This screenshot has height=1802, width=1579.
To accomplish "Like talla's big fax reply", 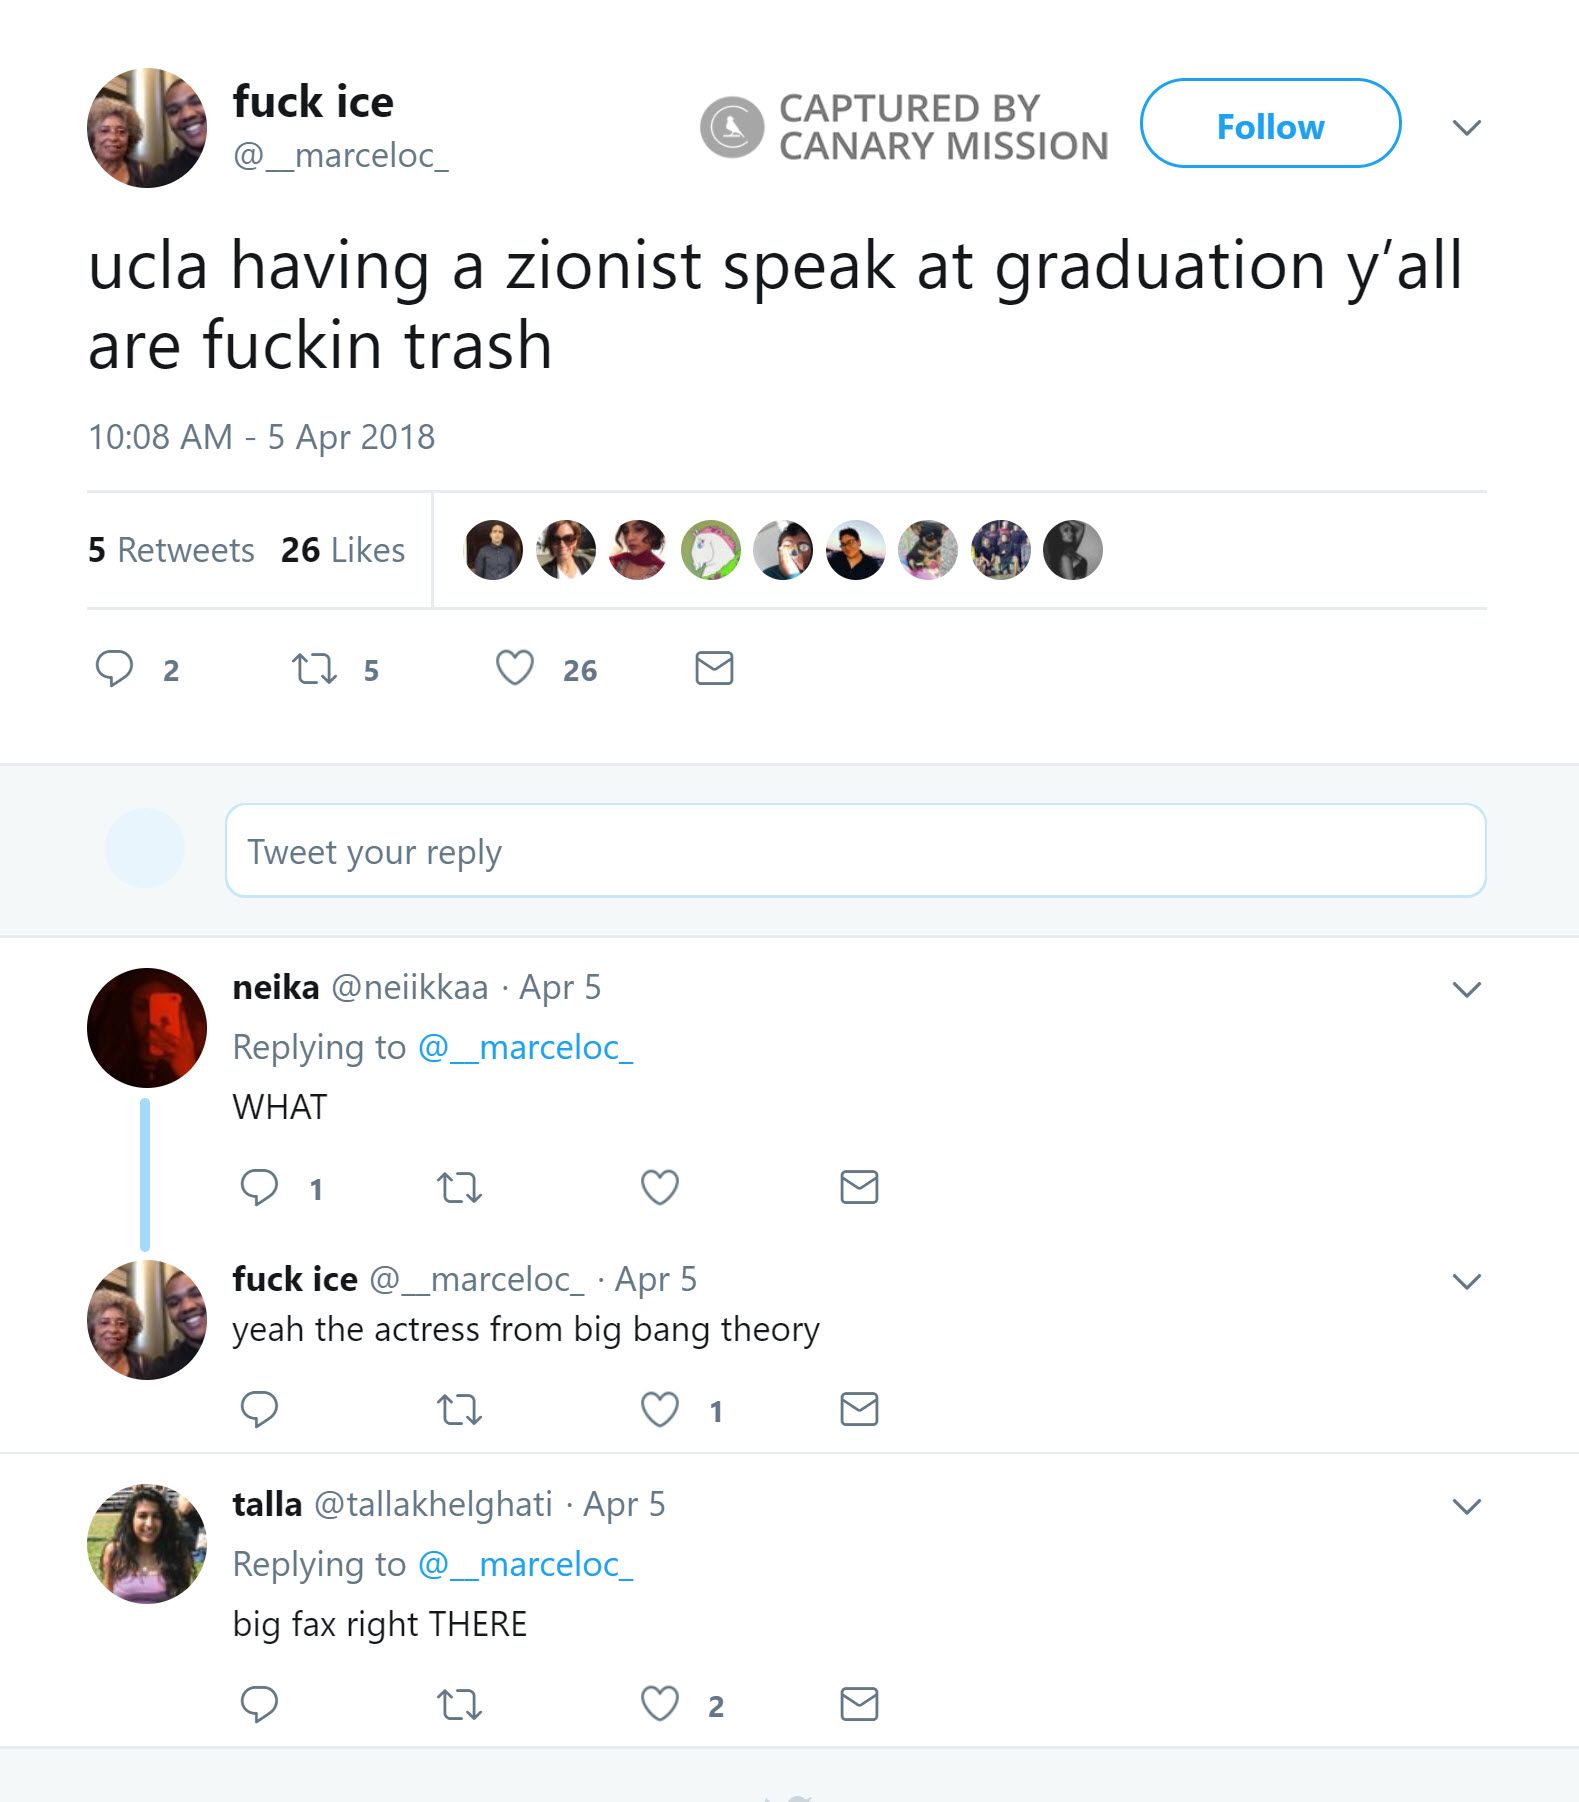I will (661, 1705).
